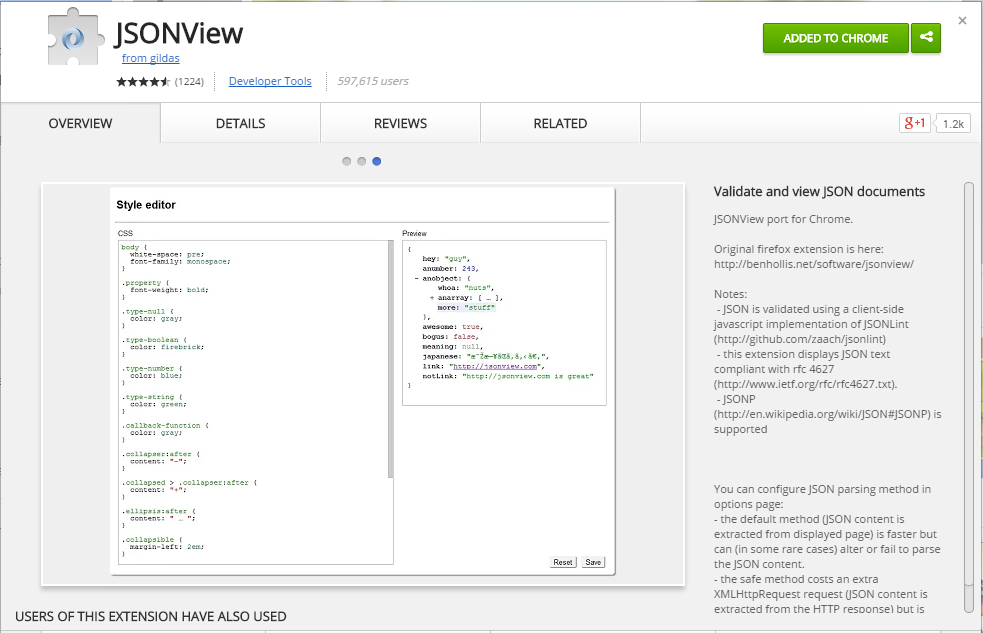Click the github.com/zaach/jsonlint URL text

(x=800, y=340)
